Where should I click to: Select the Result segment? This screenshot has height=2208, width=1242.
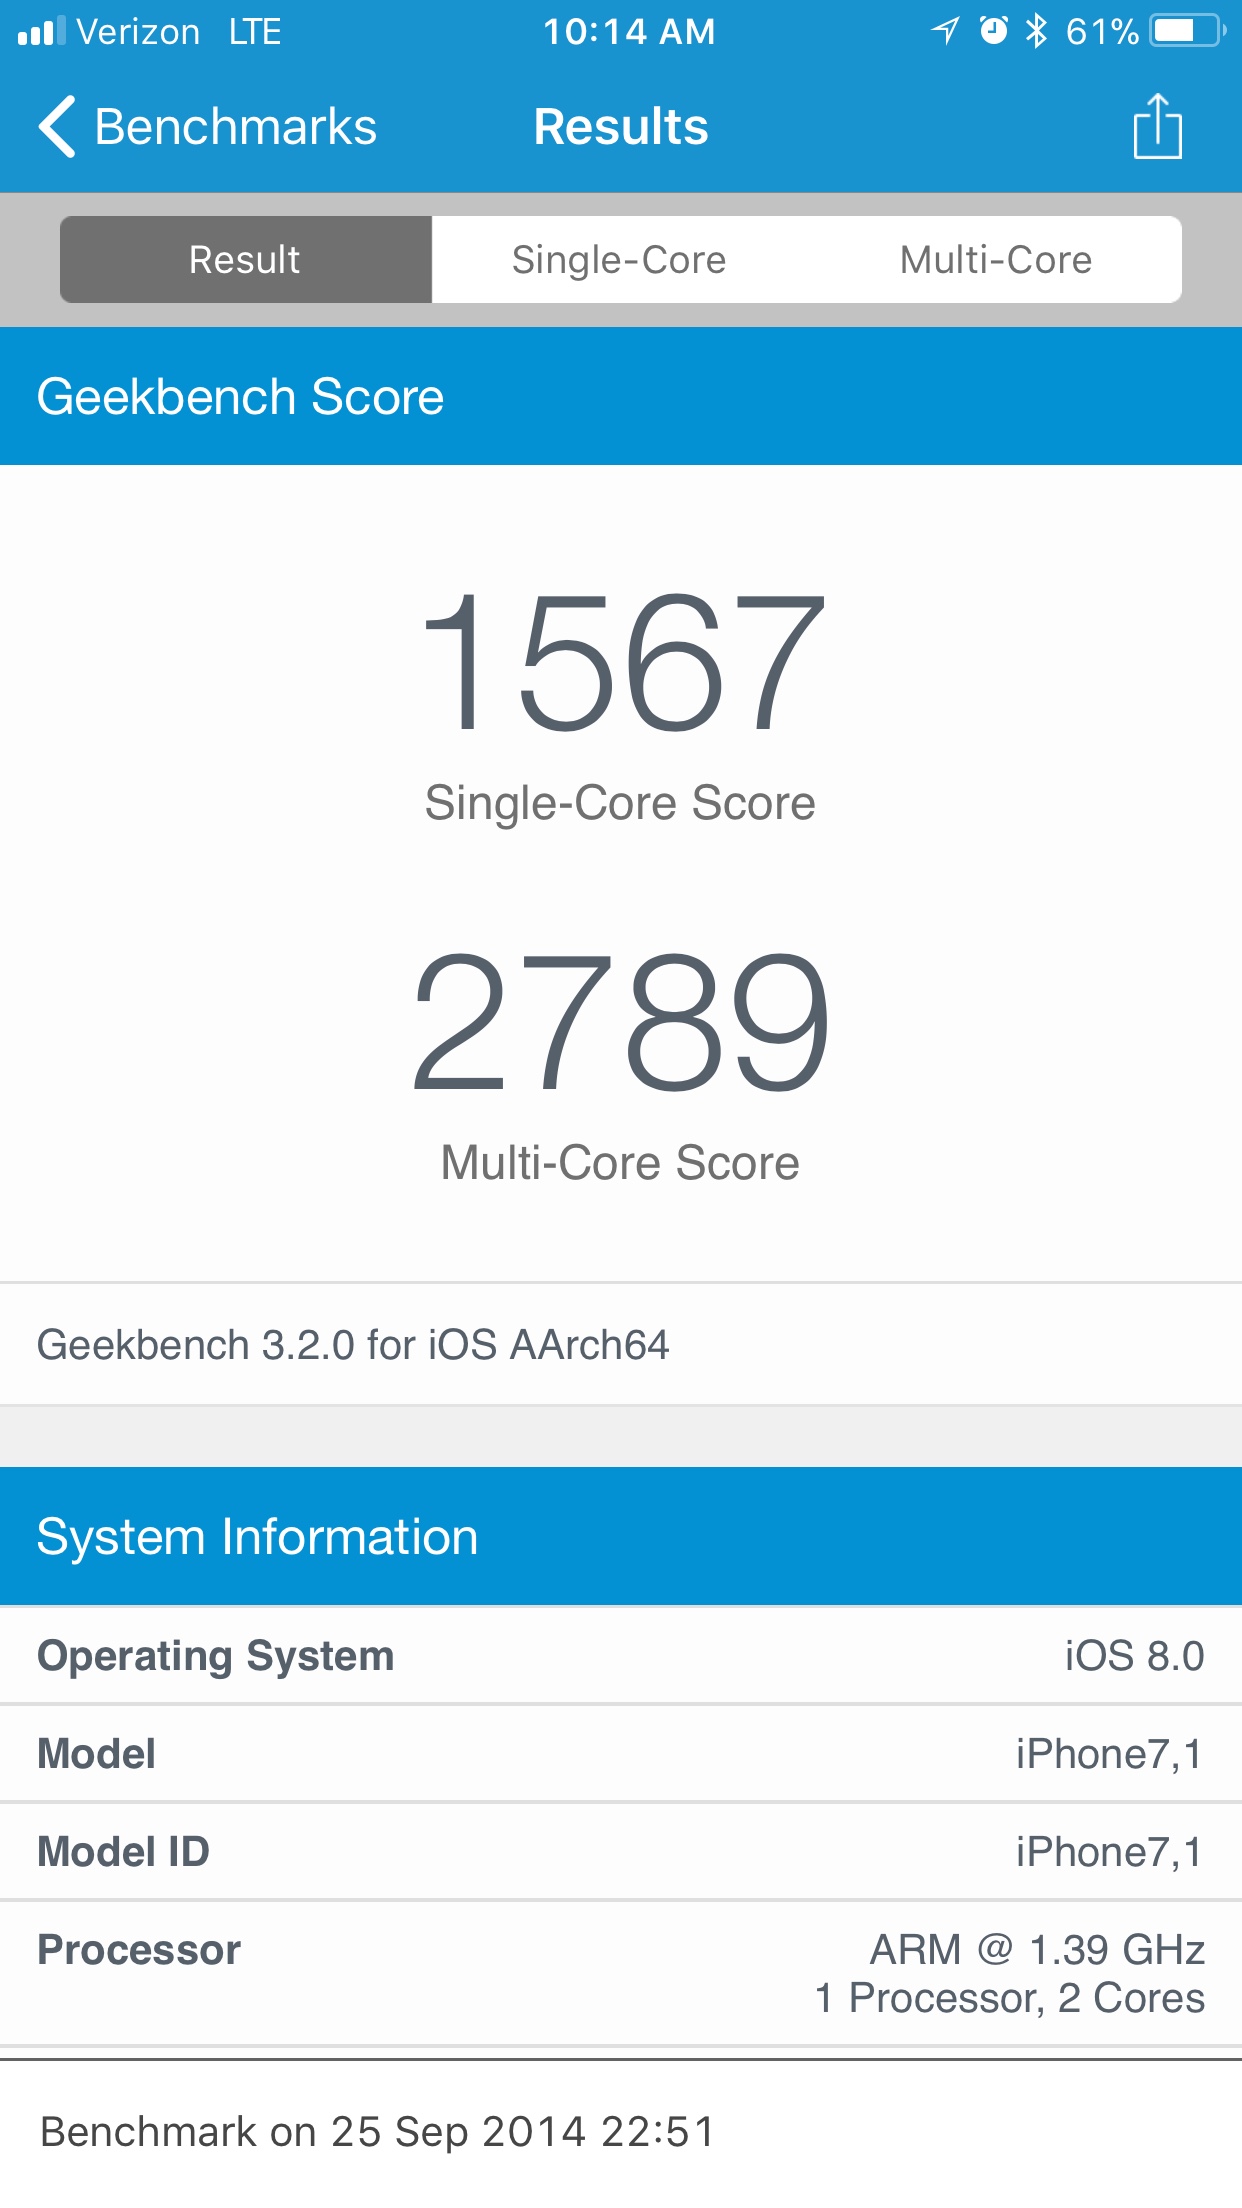tap(246, 259)
